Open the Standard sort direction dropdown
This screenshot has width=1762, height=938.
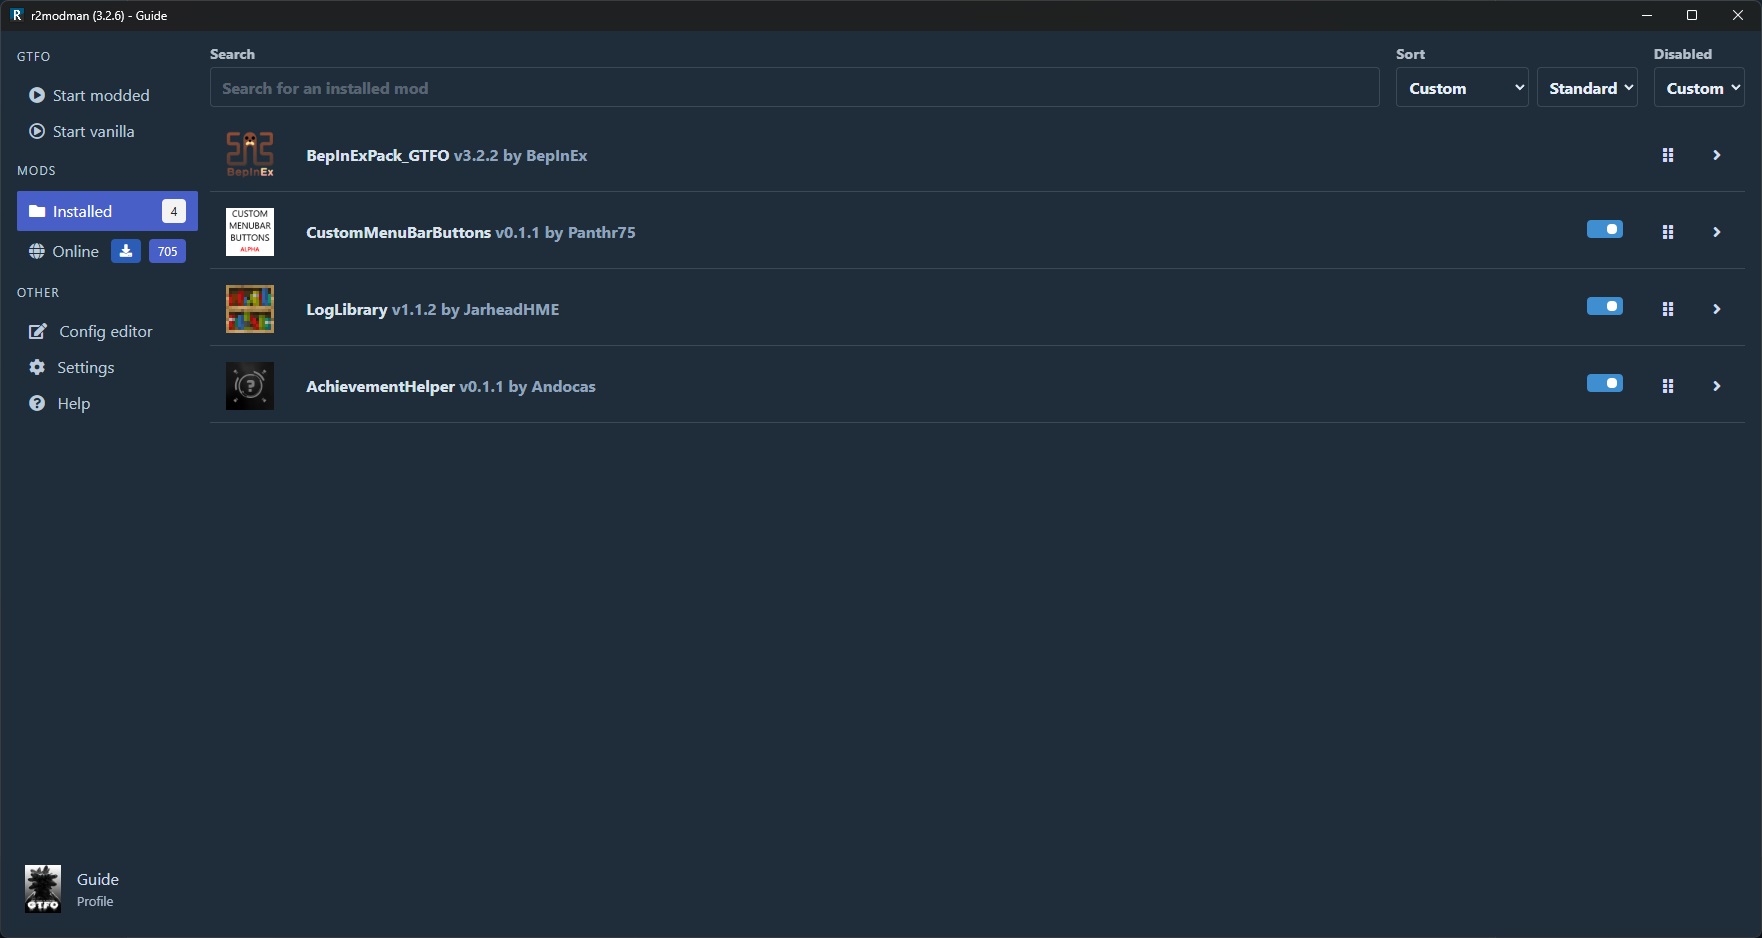click(x=1587, y=88)
